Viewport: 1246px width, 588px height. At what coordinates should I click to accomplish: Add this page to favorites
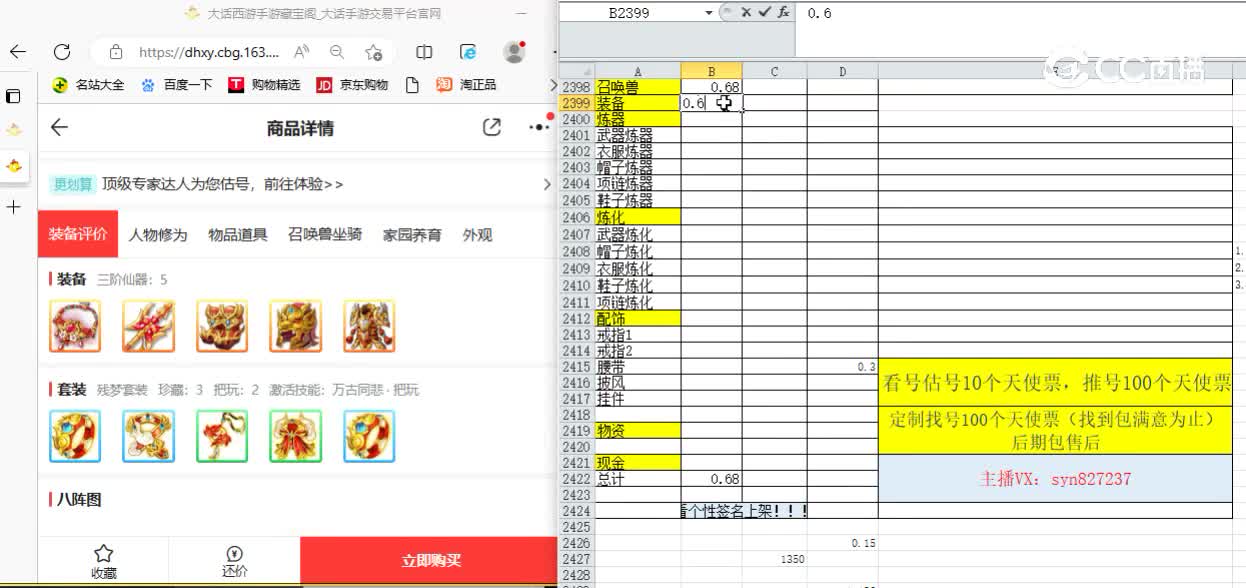click(x=374, y=52)
